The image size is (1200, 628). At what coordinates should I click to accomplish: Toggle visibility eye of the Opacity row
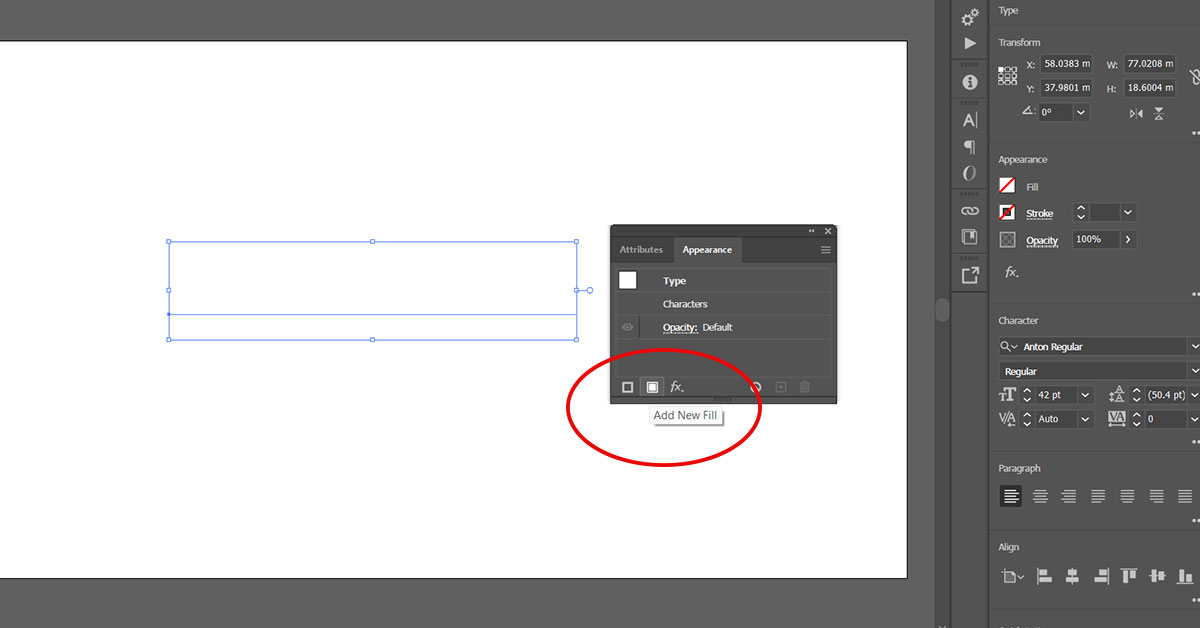(x=628, y=327)
